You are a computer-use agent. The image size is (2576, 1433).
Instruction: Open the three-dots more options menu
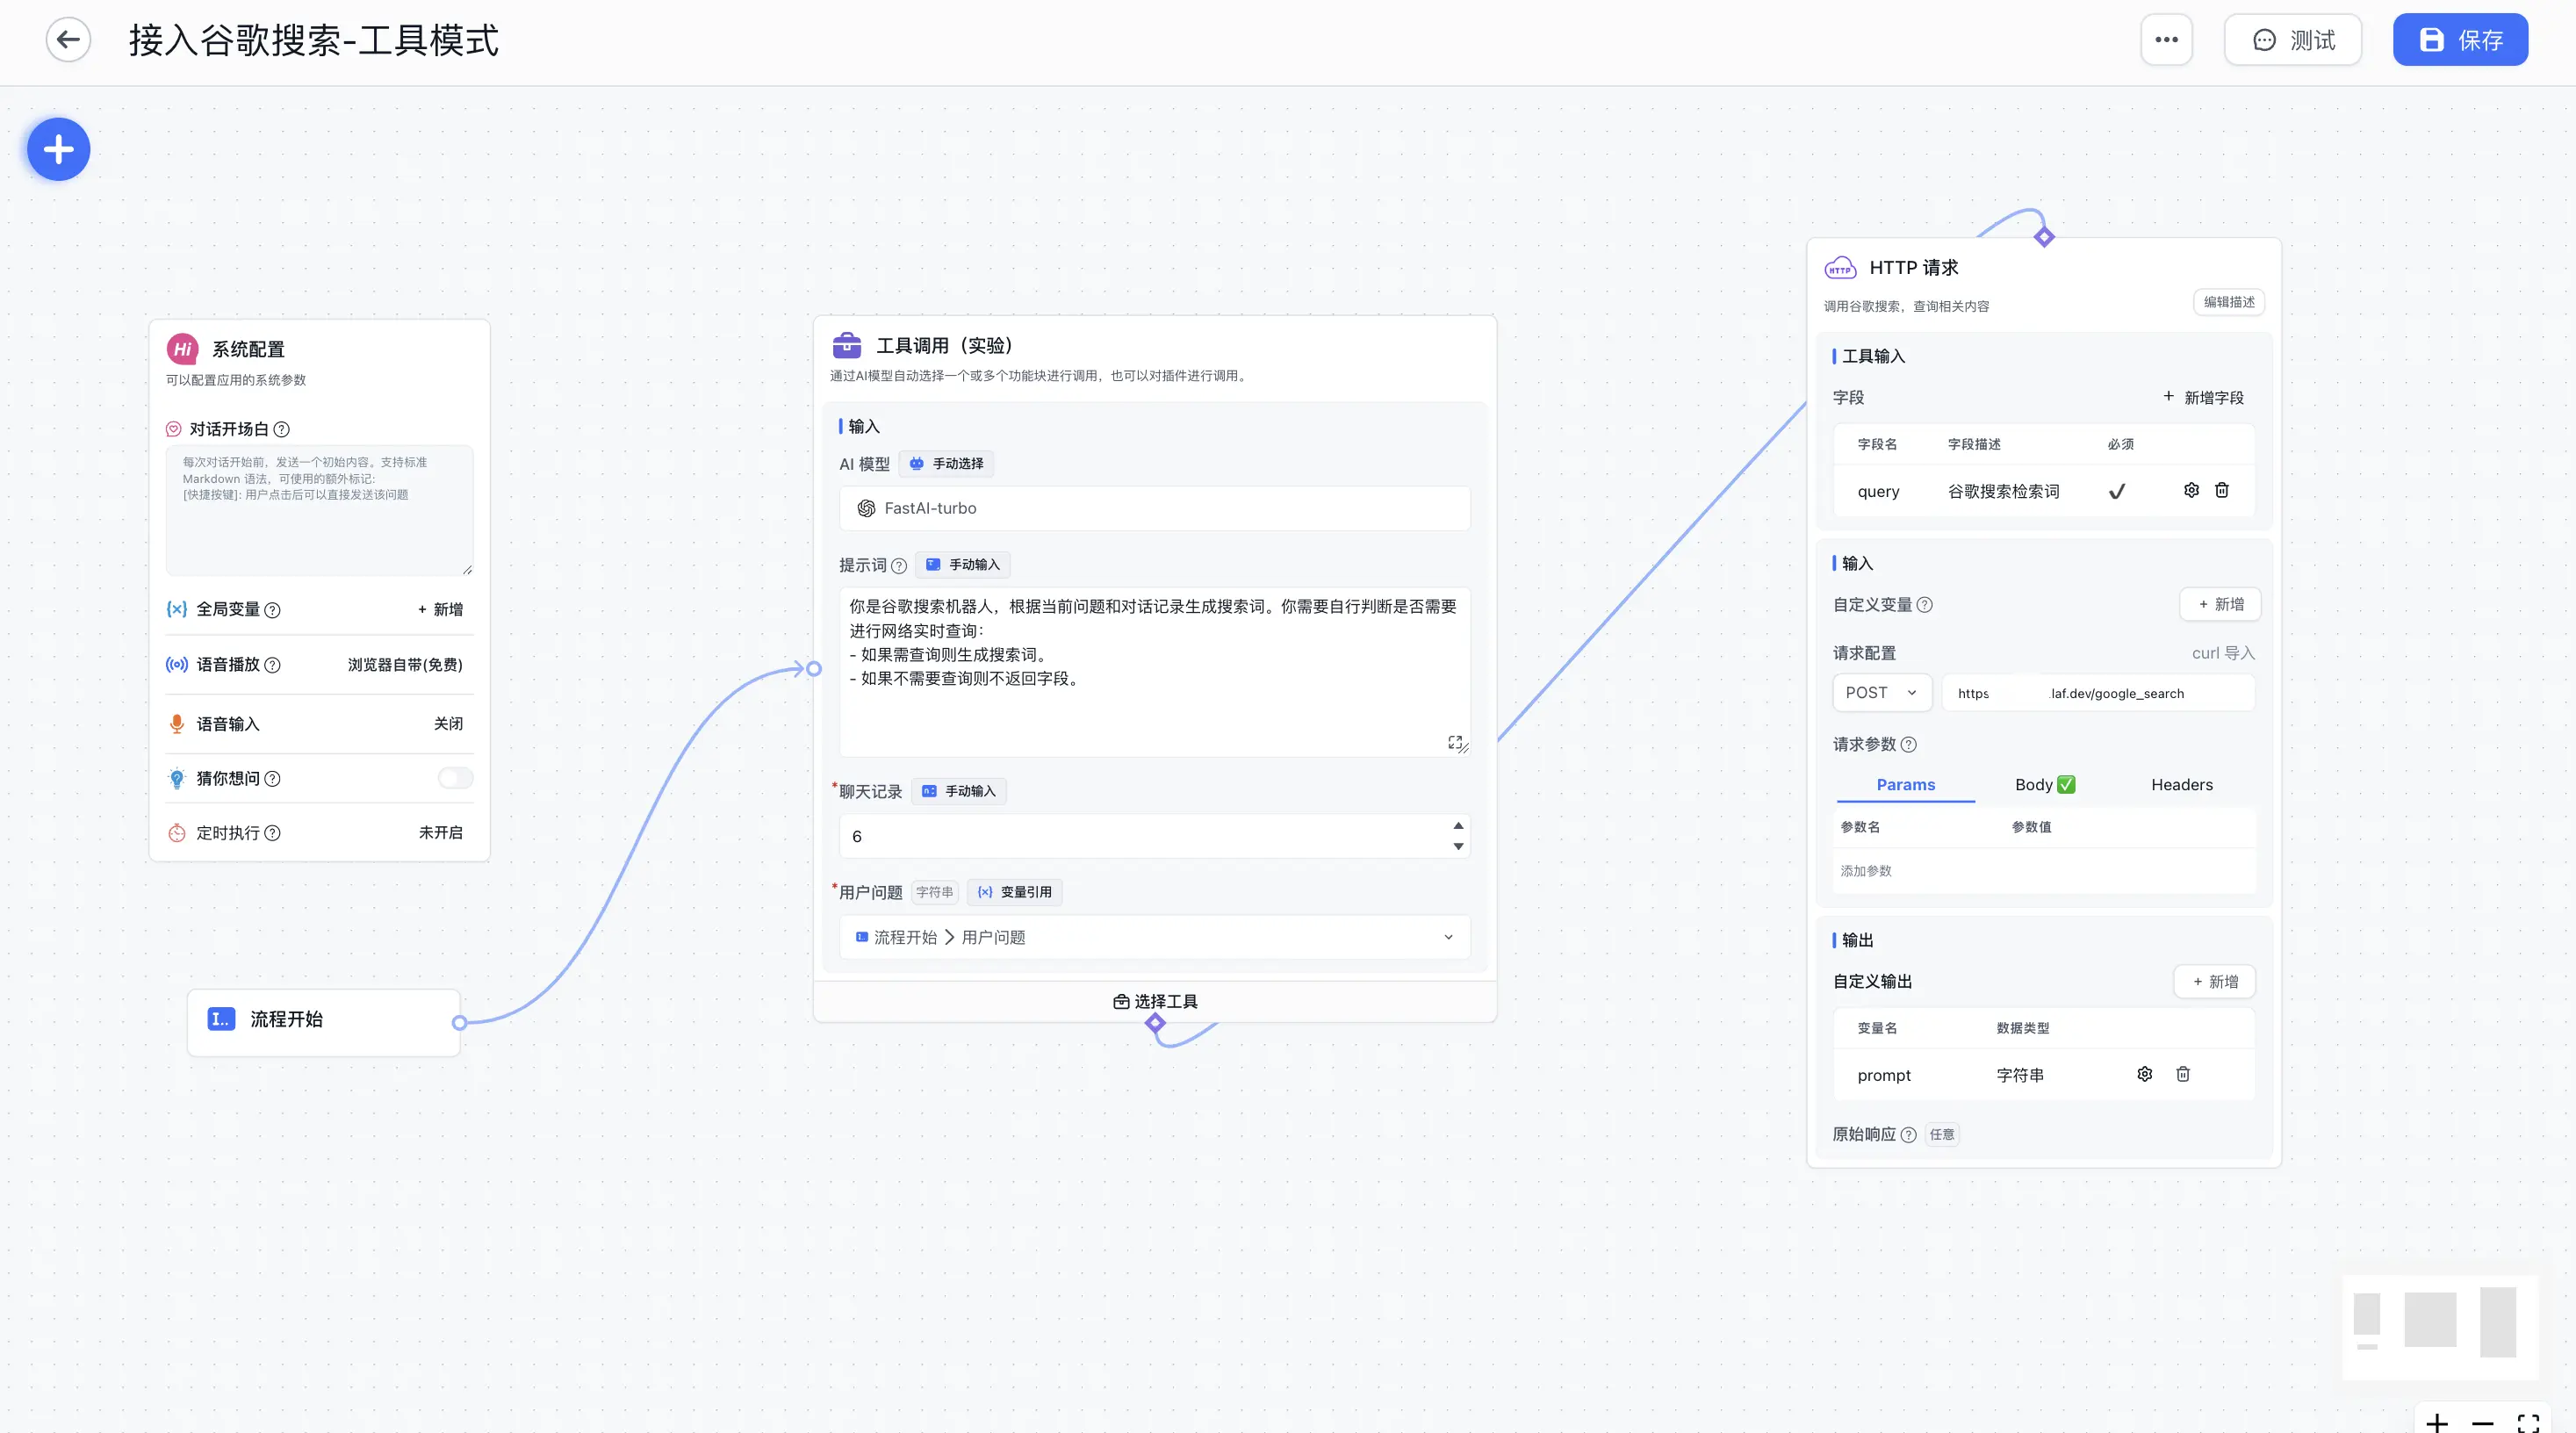tap(2166, 40)
